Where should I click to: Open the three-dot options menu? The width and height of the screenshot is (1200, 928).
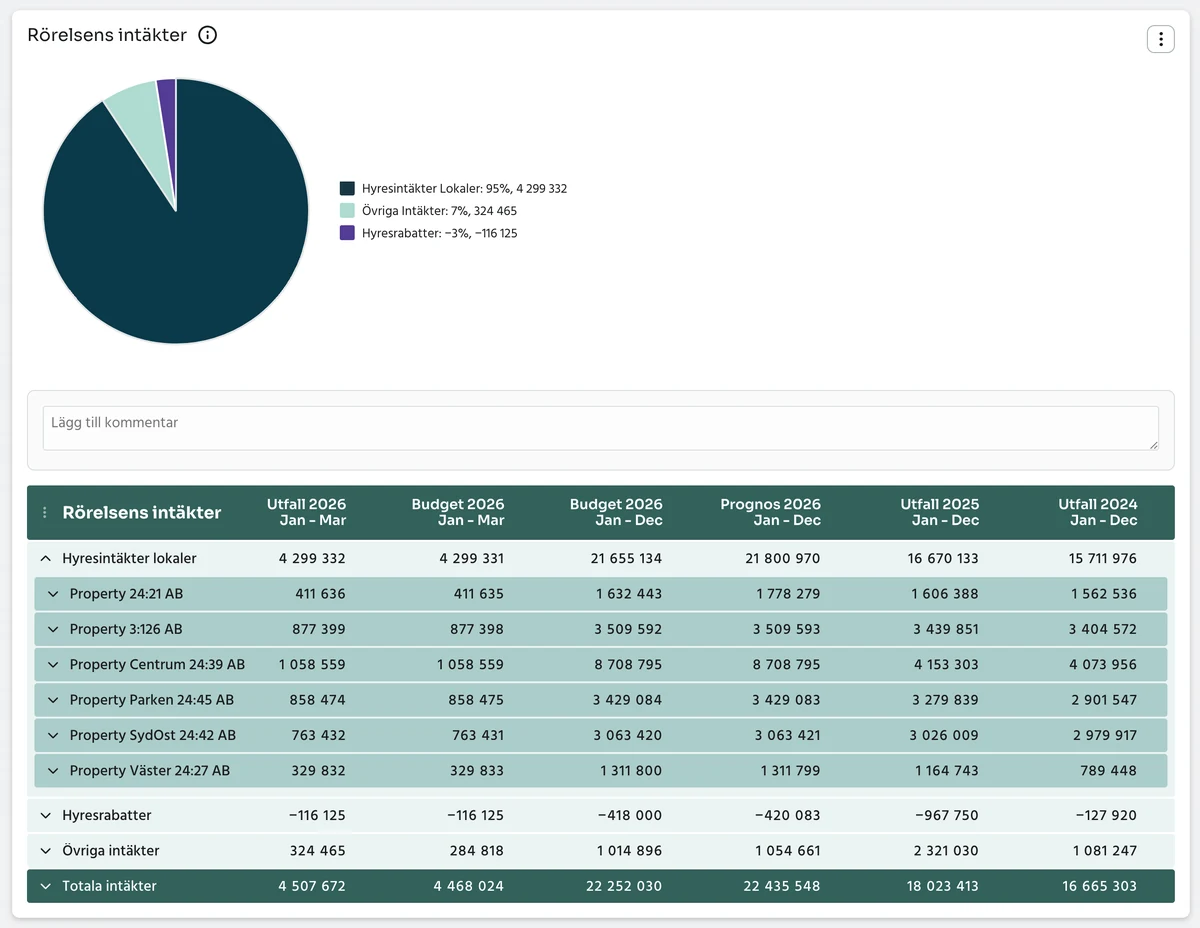click(x=1160, y=39)
